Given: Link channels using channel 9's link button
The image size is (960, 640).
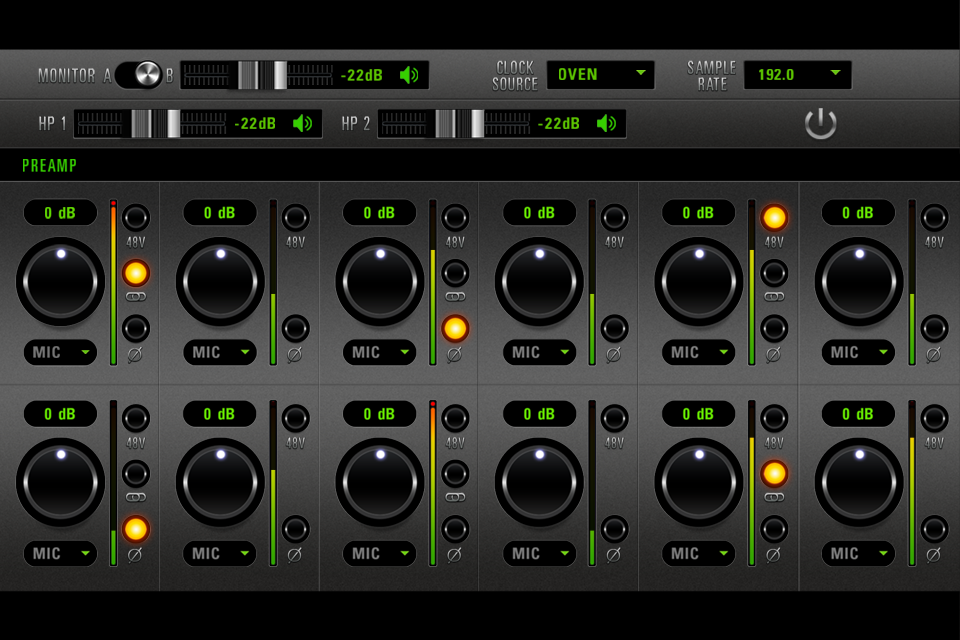Looking at the screenshot, I should tap(456, 473).
